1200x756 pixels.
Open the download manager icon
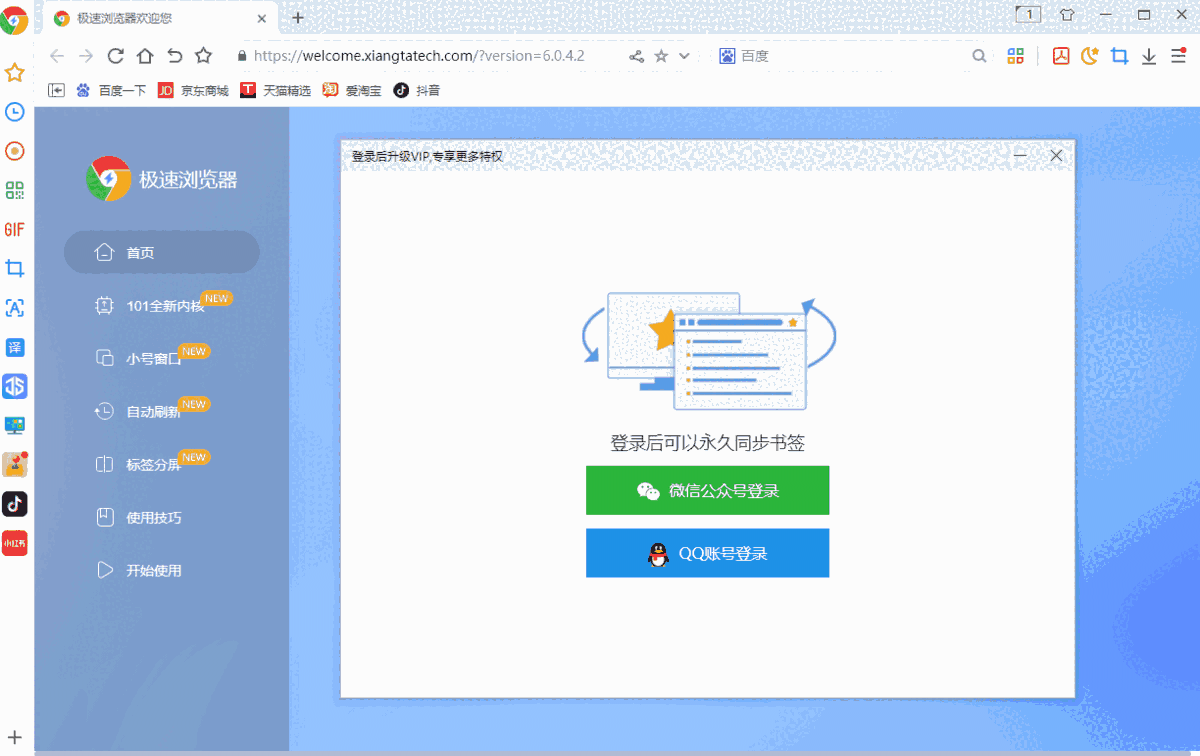pos(1148,56)
